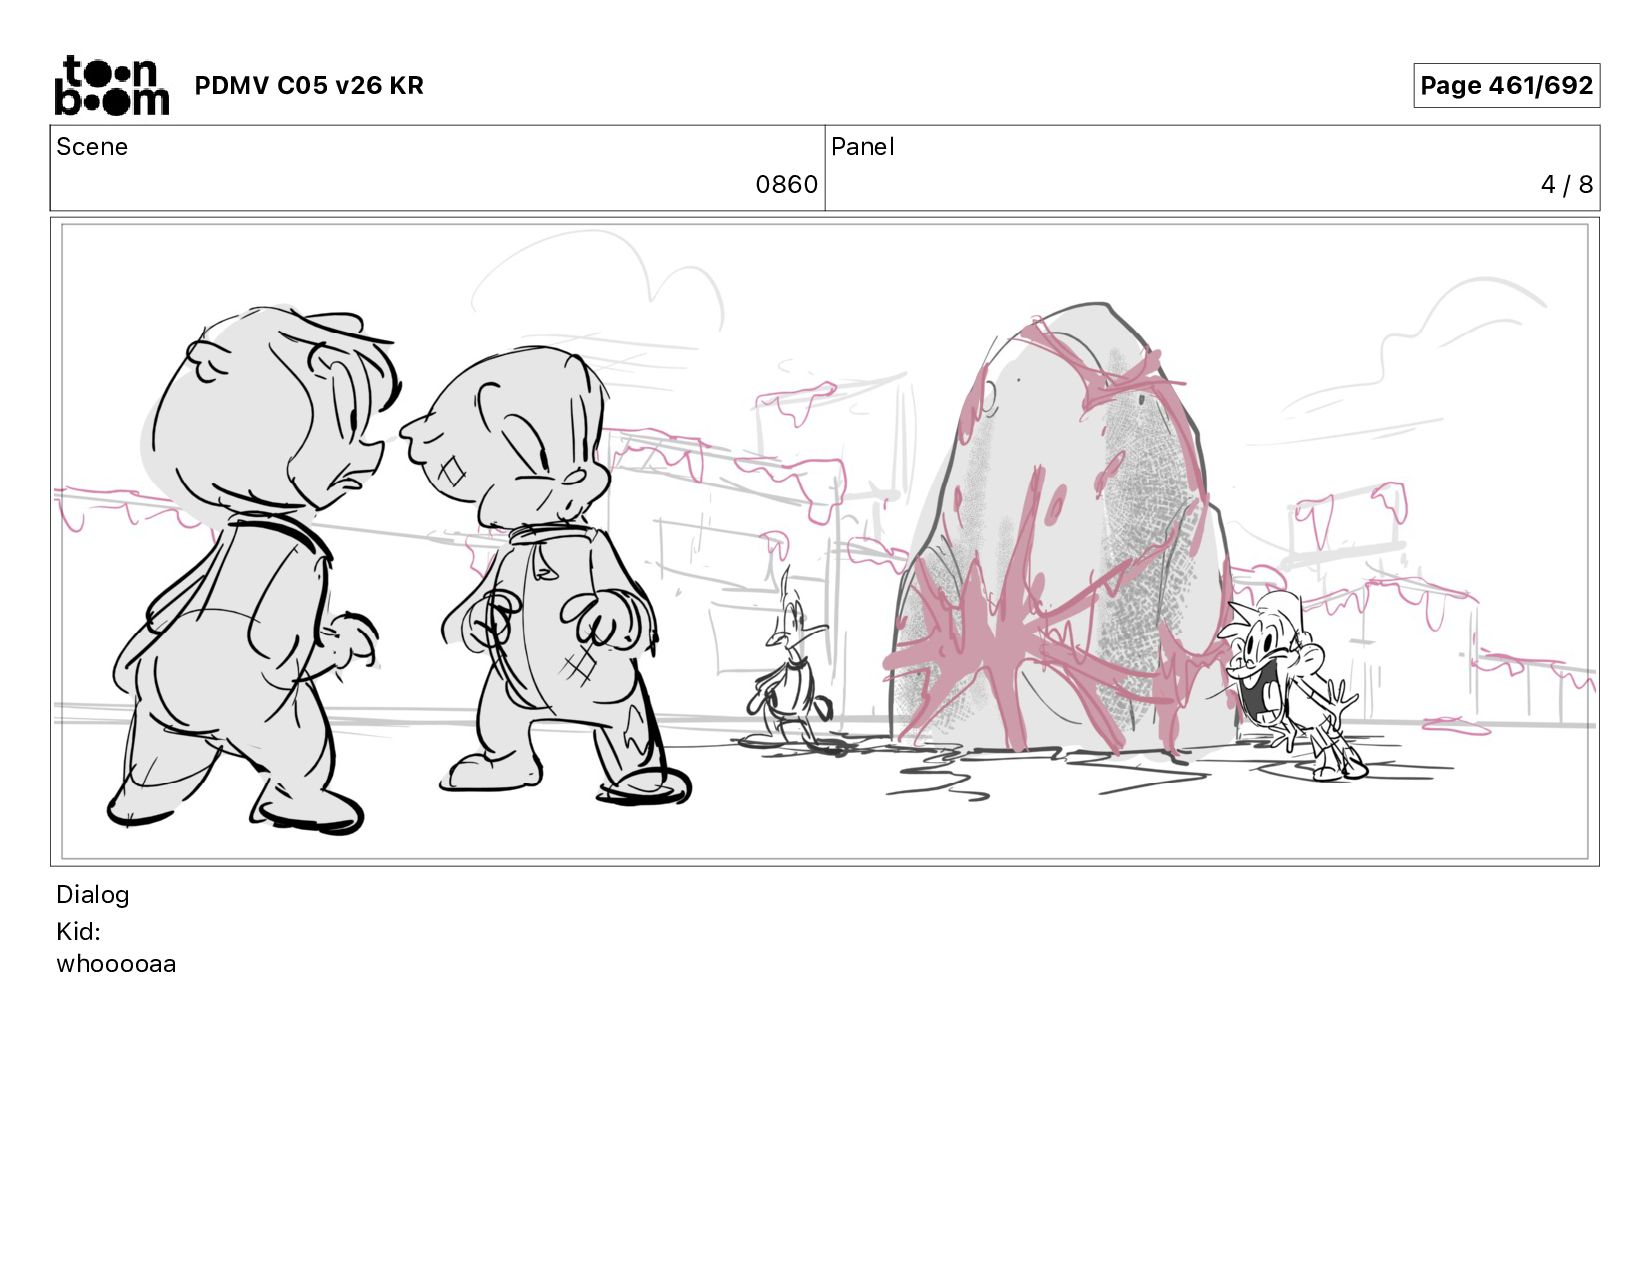Click the 'Dialog' heading
Image resolution: width=1650 pixels, height=1275 pixels.
(93, 895)
